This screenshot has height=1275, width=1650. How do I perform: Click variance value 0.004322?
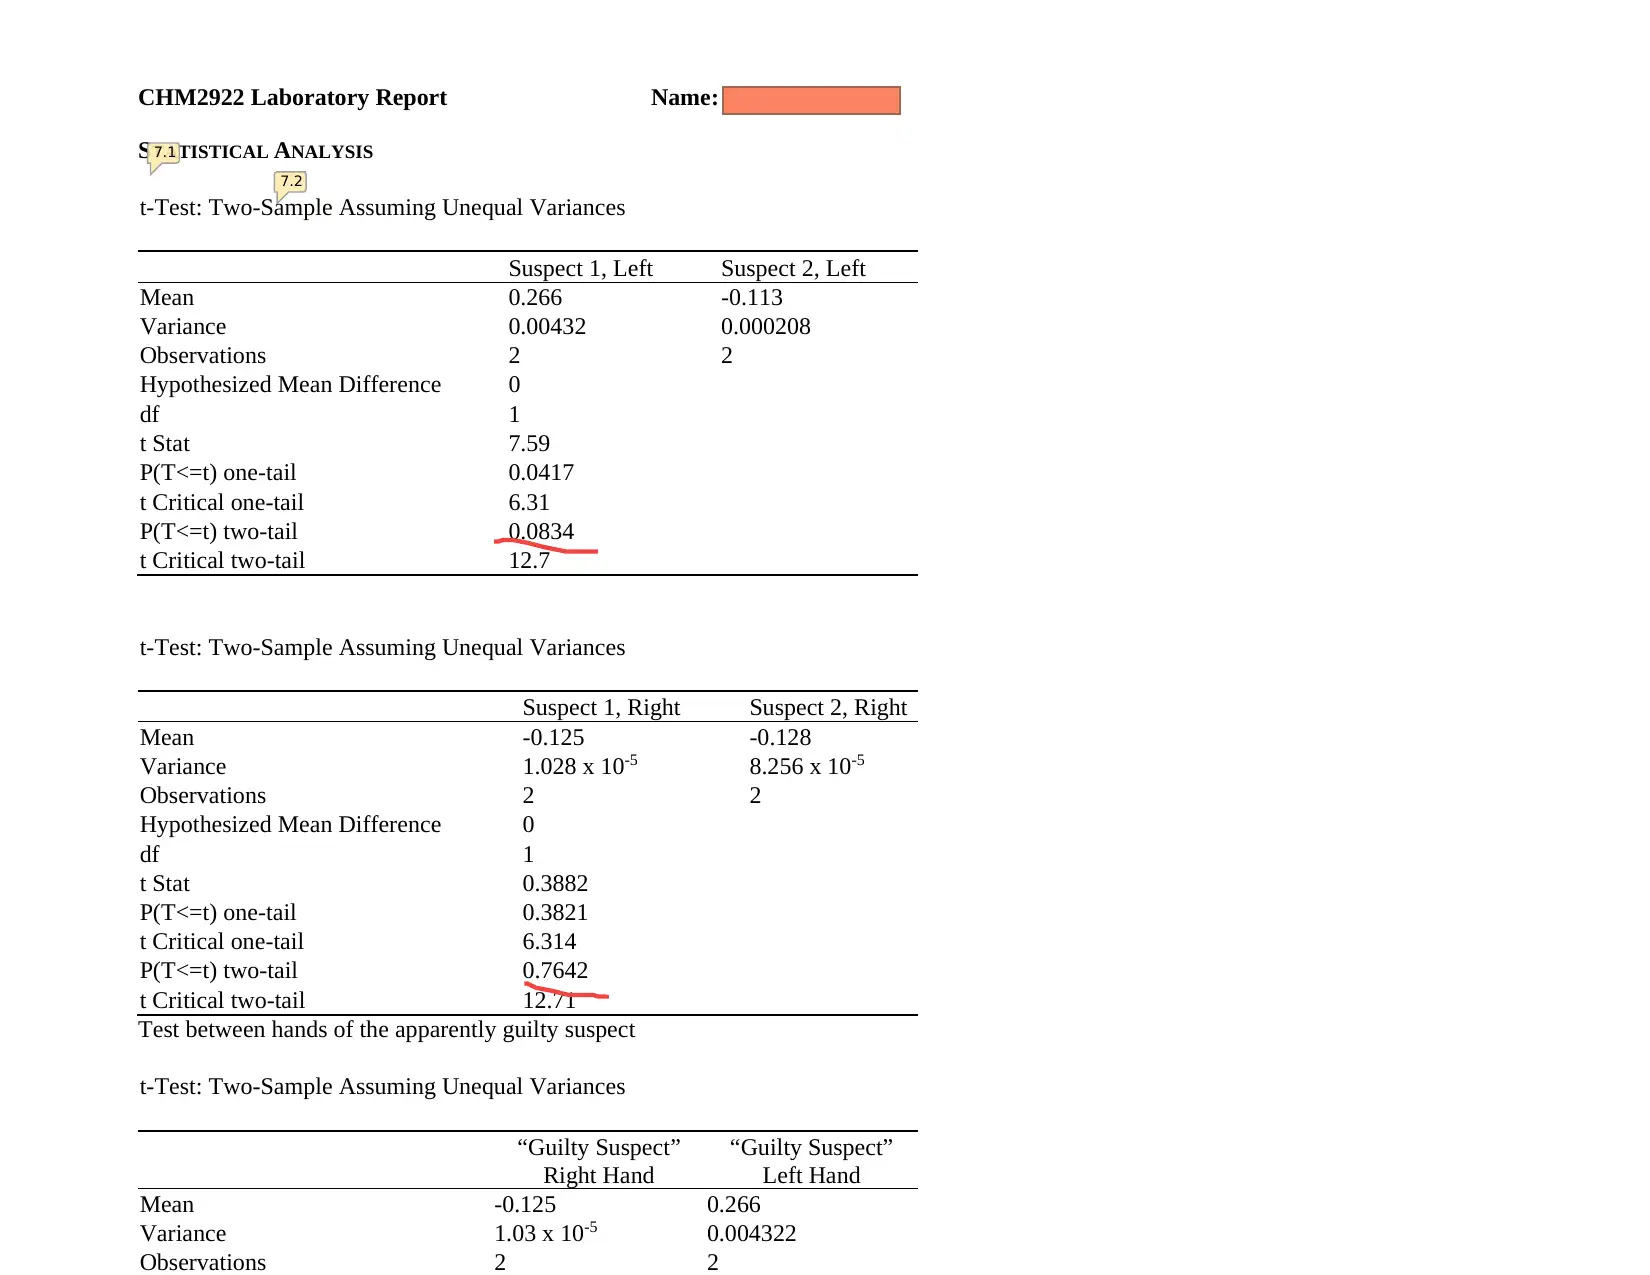pos(751,1234)
